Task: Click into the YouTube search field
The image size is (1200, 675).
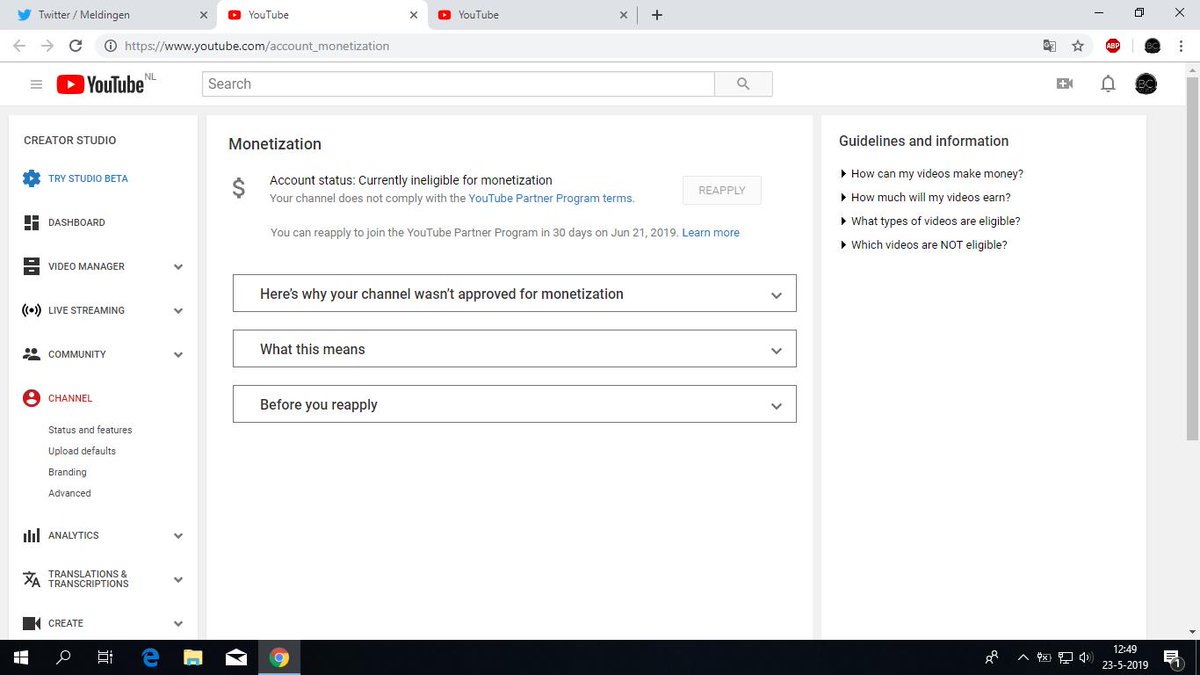Action: point(458,84)
